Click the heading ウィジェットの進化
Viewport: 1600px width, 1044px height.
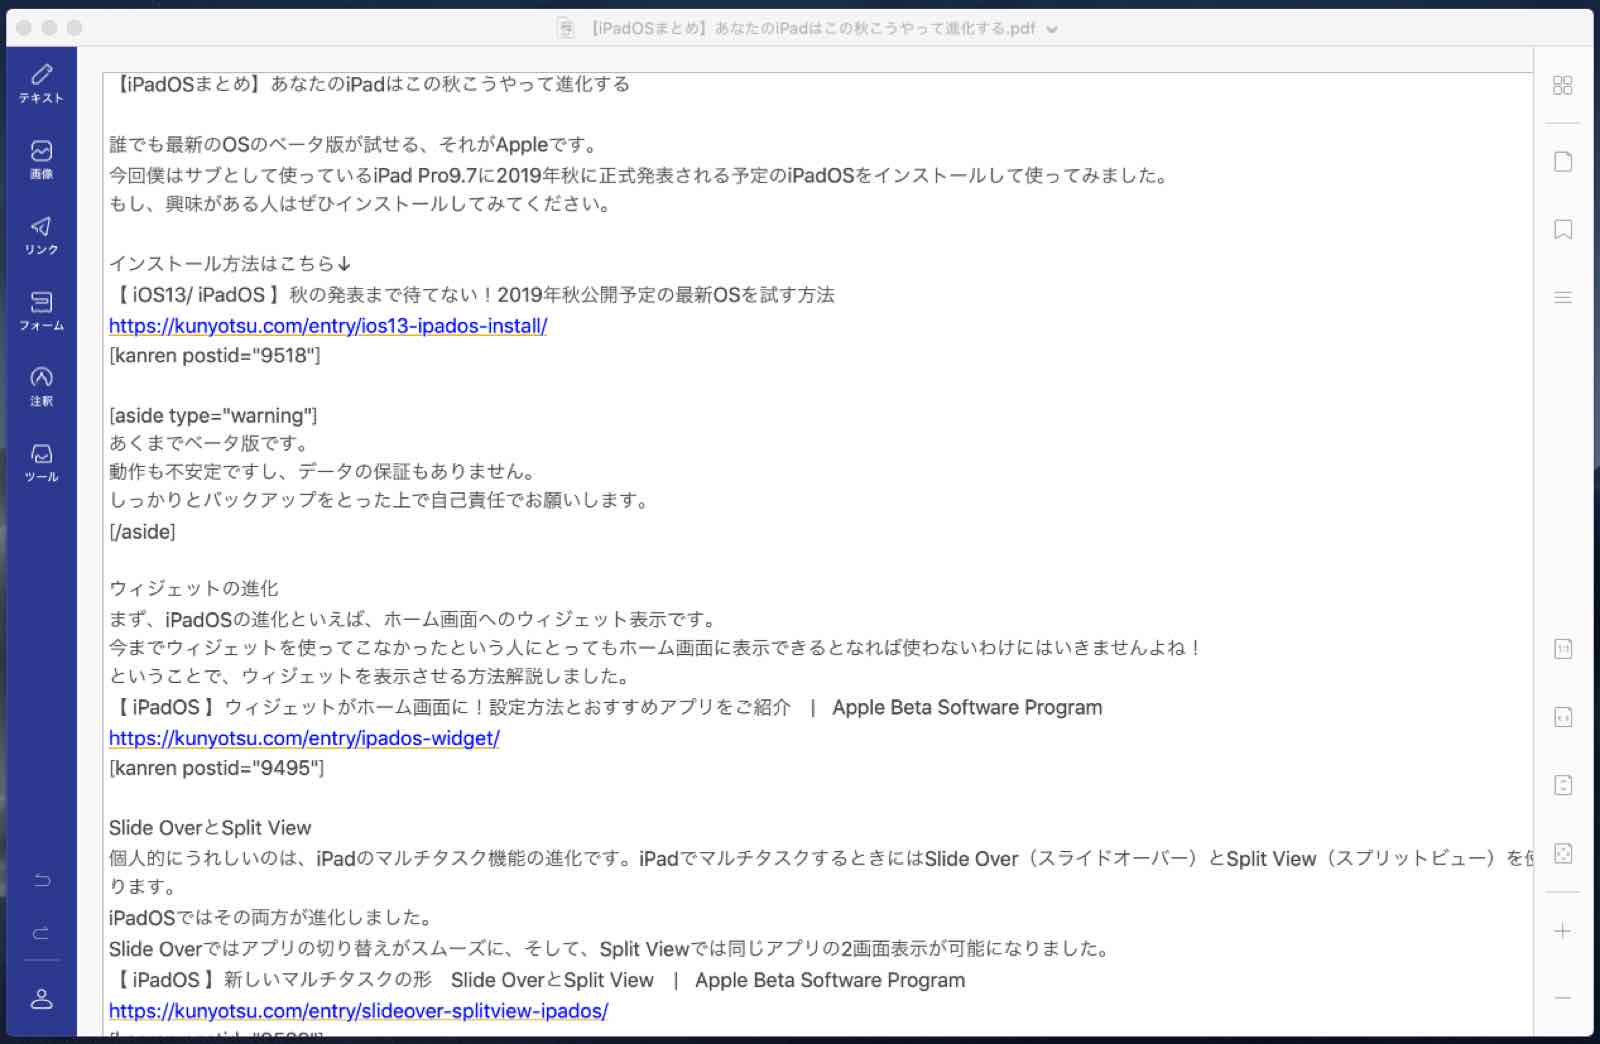pyautogui.click(x=194, y=588)
